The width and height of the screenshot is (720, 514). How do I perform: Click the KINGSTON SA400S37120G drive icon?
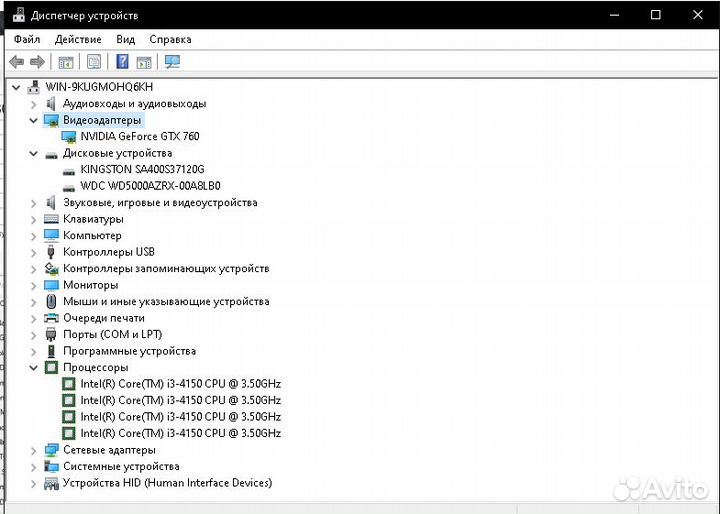click(x=68, y=170)
